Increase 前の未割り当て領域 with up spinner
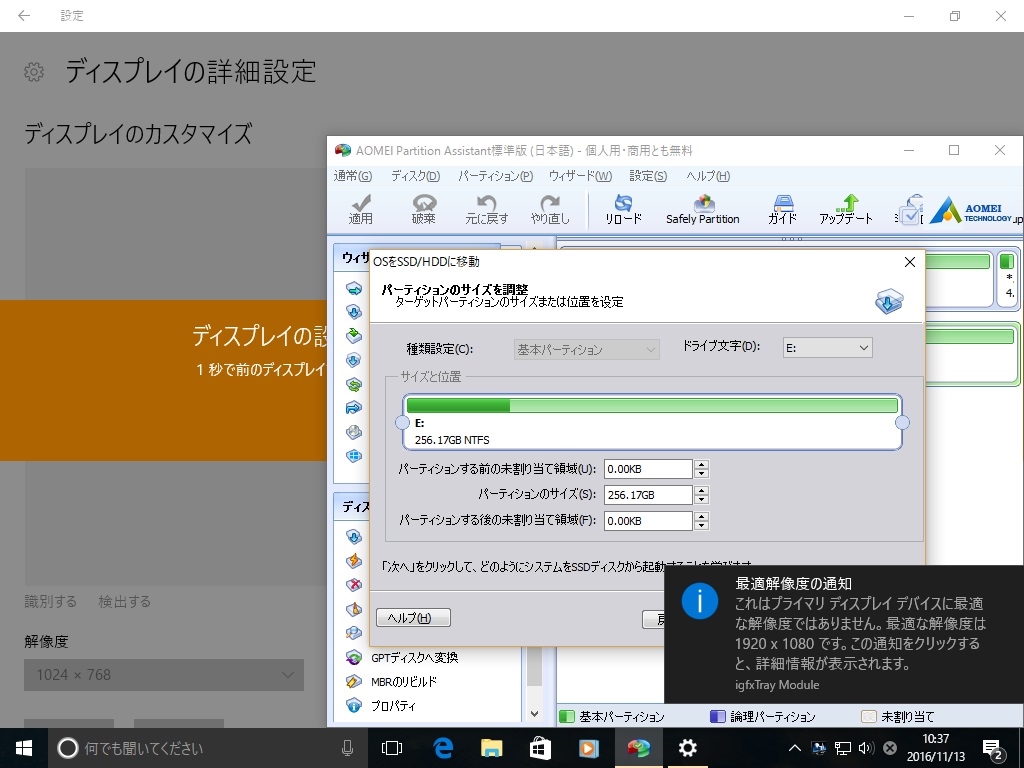 coord(702,464)
